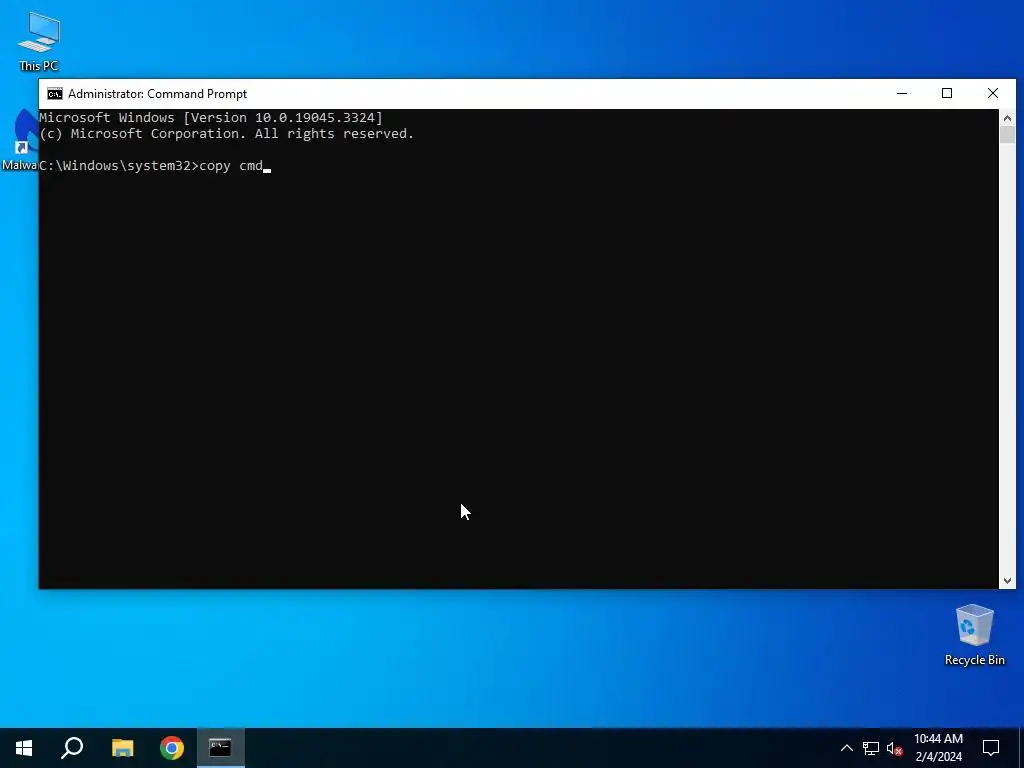Click the Command Prompt vertical scrollbar thumb
This screenshot has height=768, width=1024.
point(1007,135)
